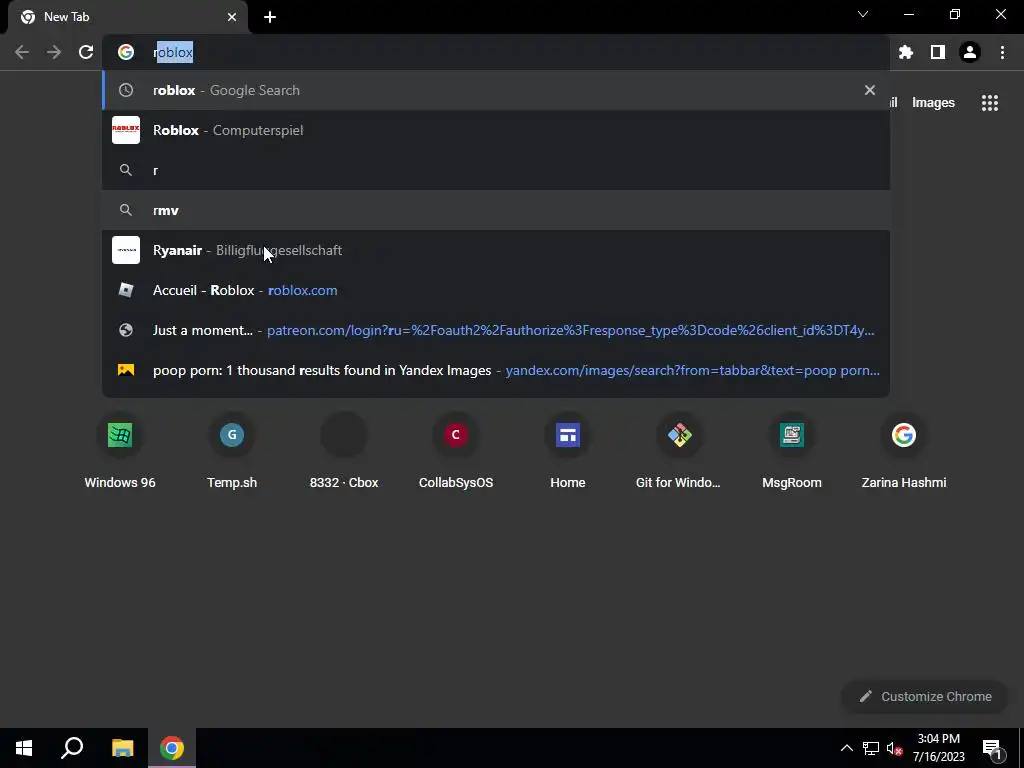Screen dimensions: 1024x768
Task: Remove the roblox Google Search suggestion
Action: point(869,90)
